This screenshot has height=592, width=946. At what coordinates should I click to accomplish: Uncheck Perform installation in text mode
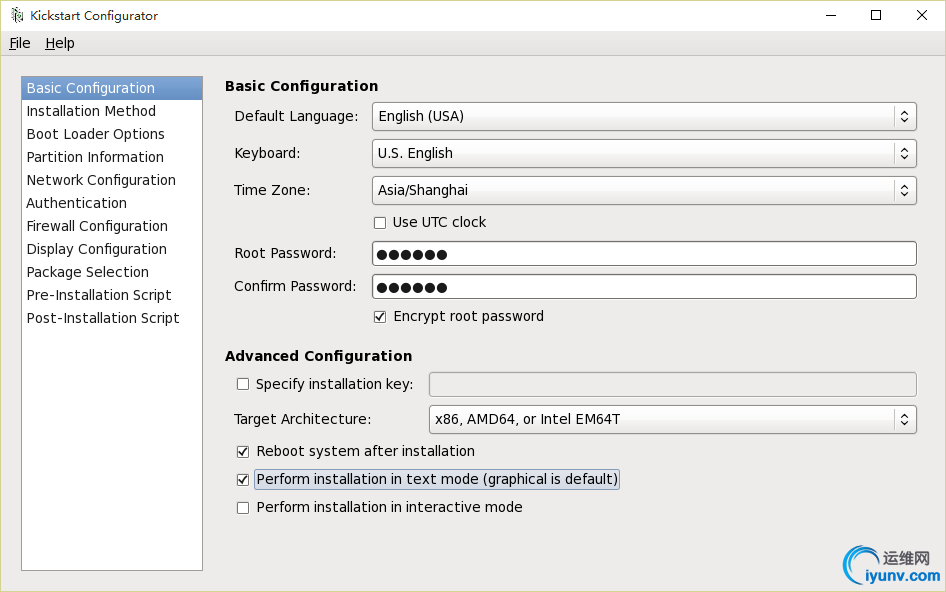pos(243,480)
